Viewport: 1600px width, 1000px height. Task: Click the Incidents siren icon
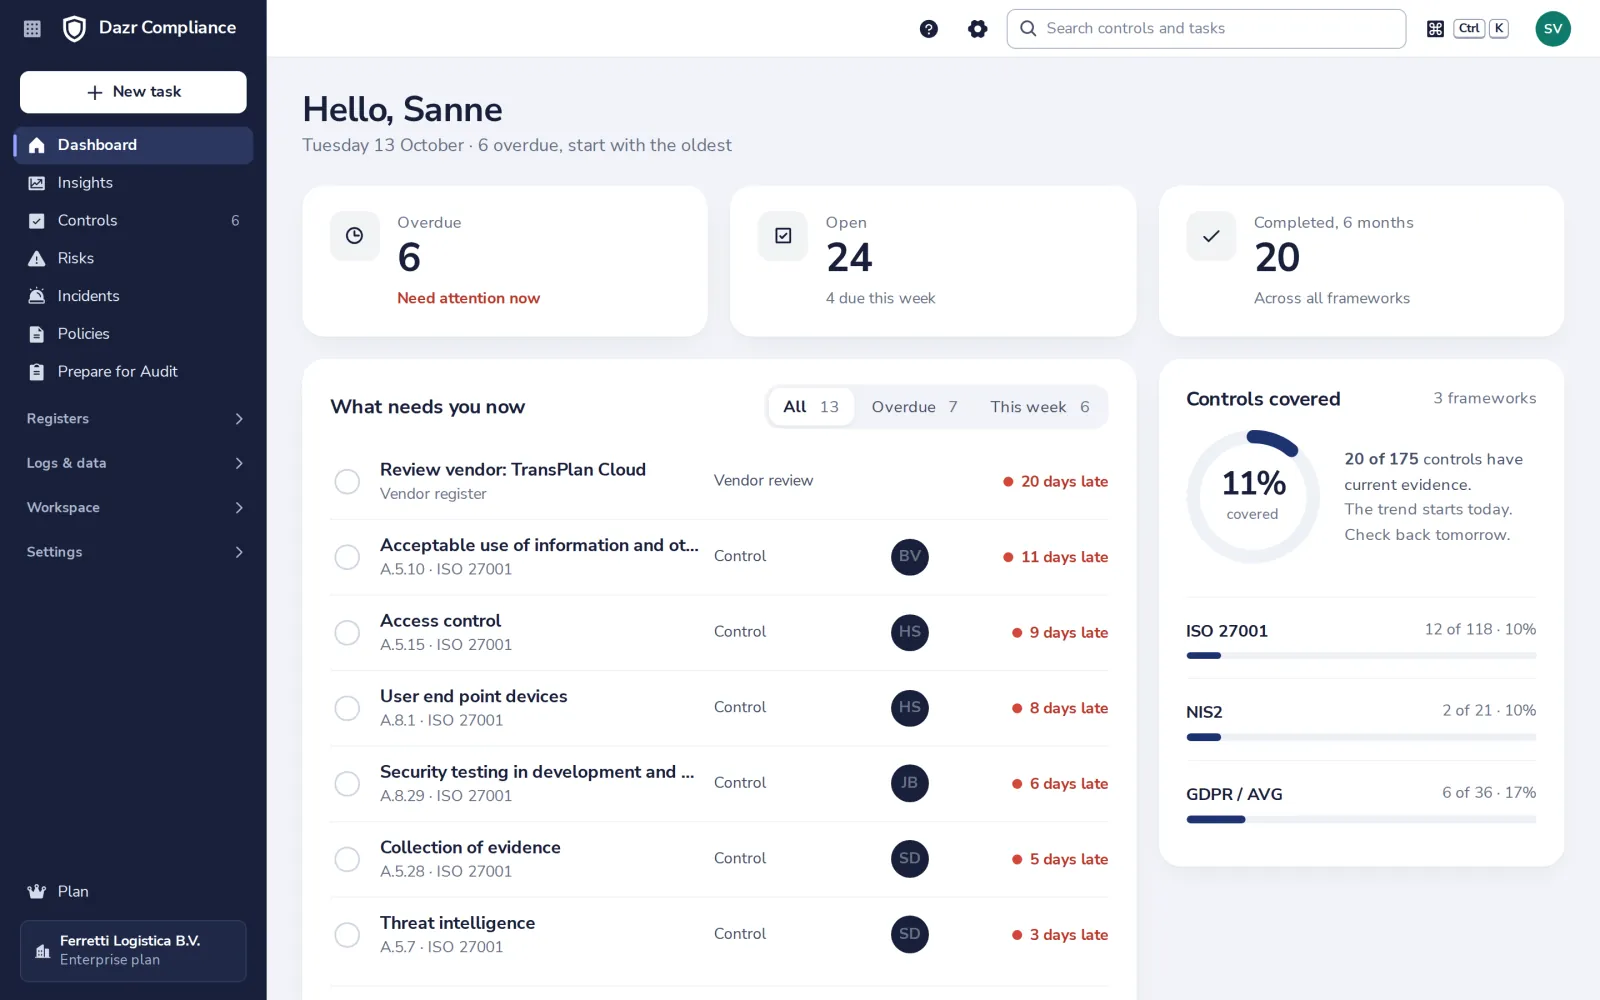coord(37,296)
